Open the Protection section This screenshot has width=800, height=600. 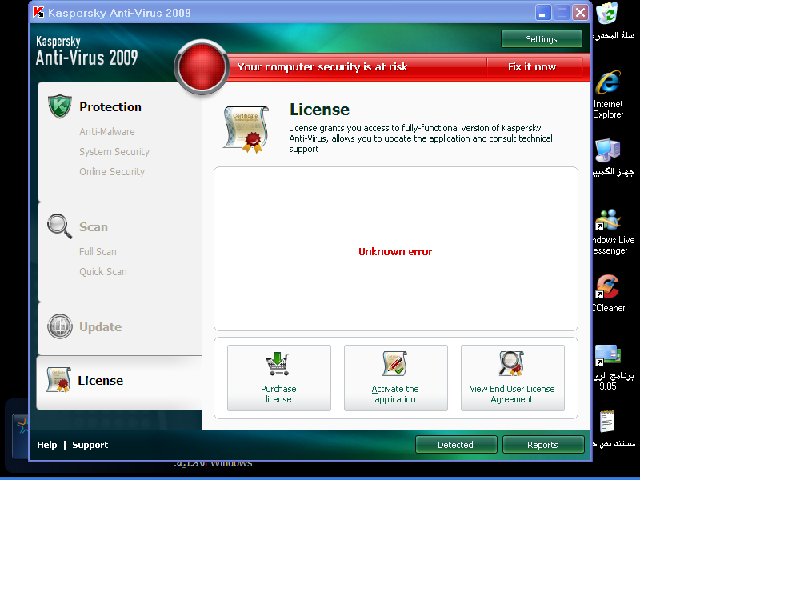coord(110,107)
